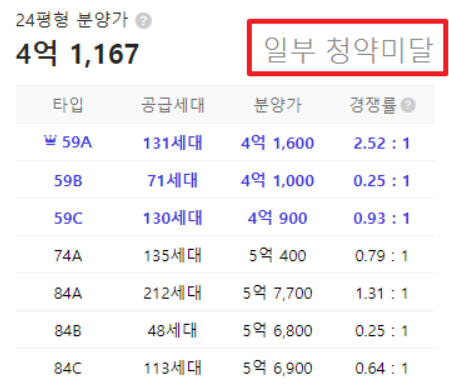Screen dimensions: 449x389
Task: Click the 경쟁률 column header text
Action: 373,105
